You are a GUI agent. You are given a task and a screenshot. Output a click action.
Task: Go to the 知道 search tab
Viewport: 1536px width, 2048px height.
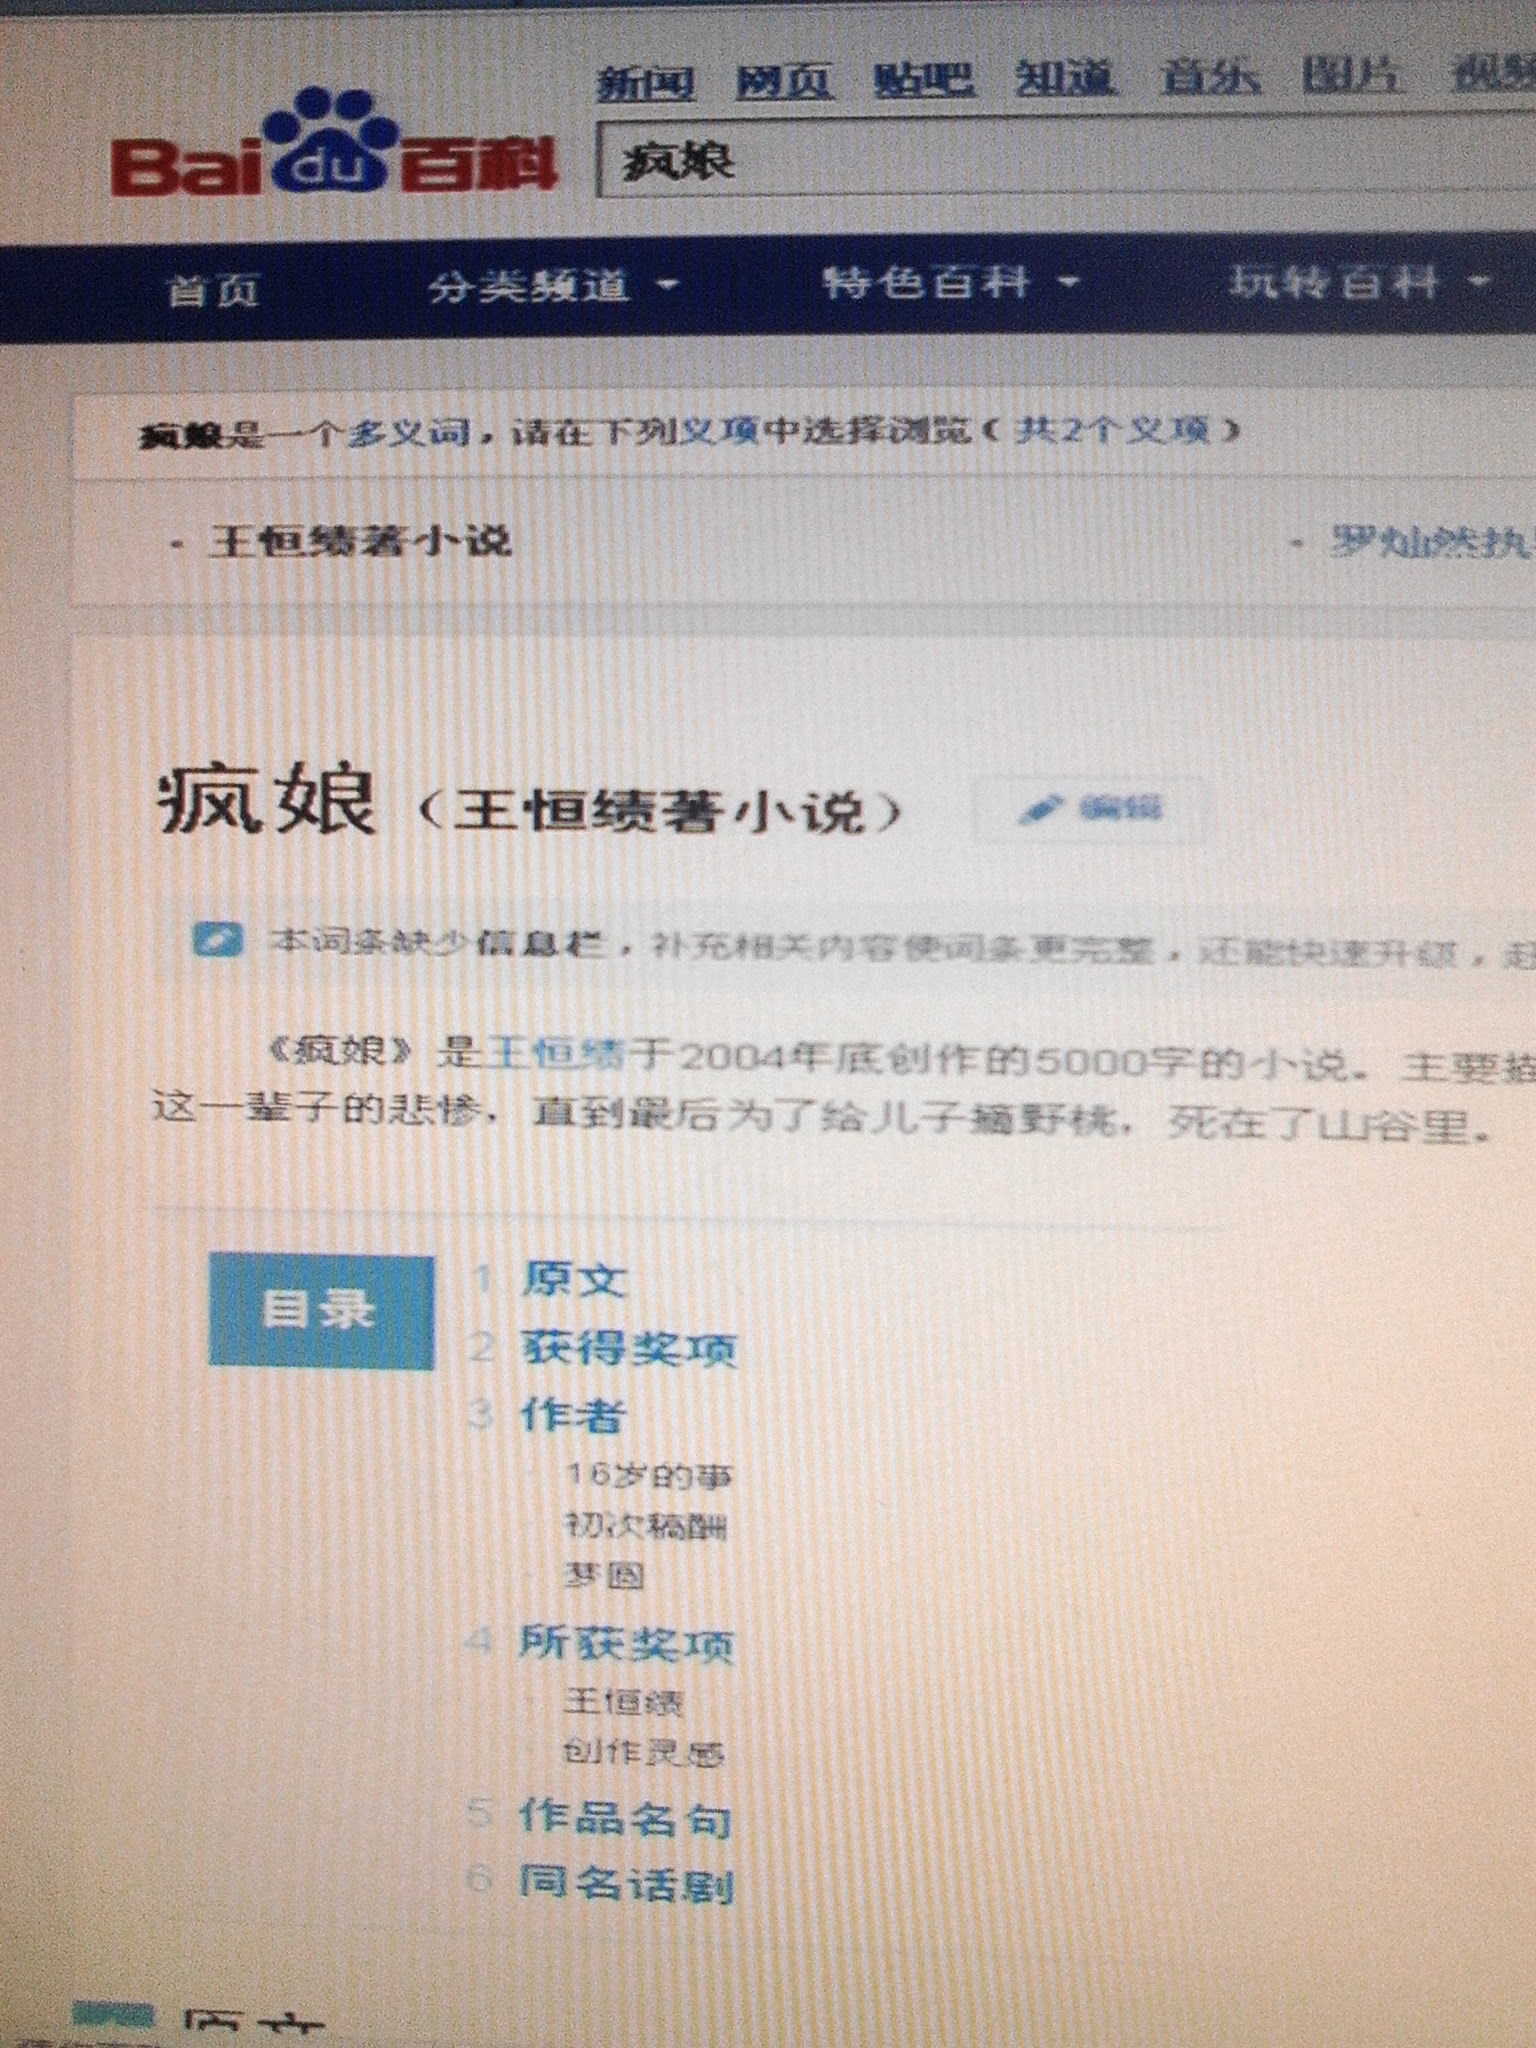(1064, 78)
